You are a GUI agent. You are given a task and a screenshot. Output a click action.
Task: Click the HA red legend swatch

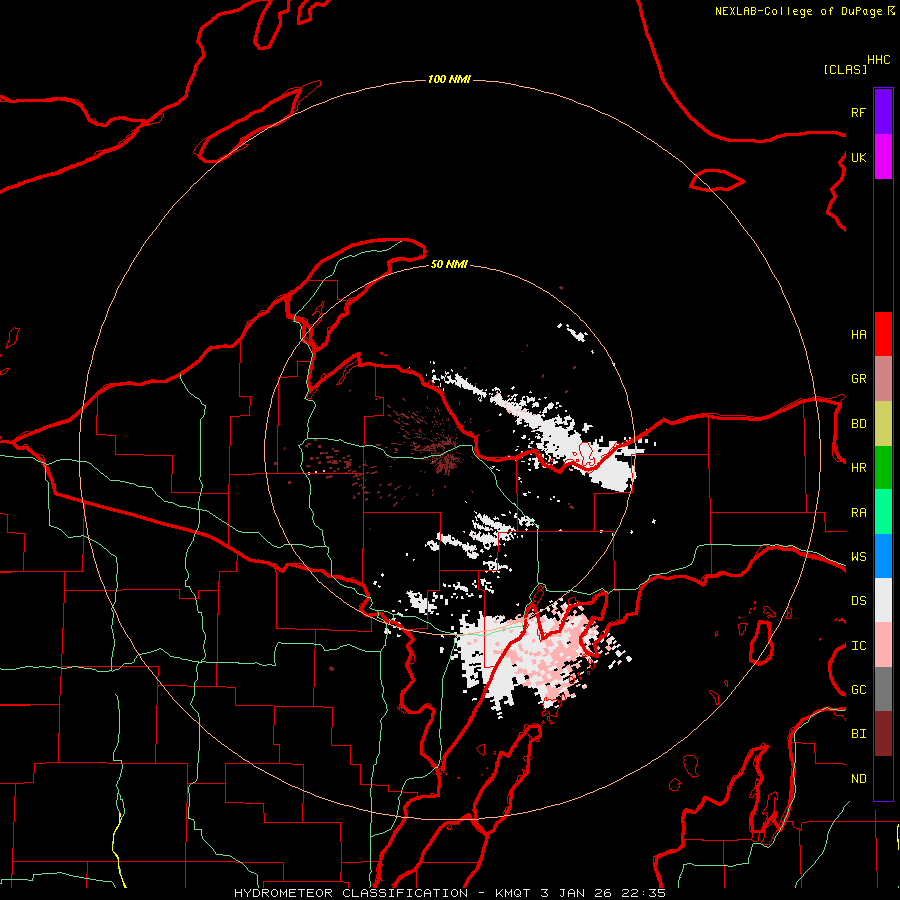883,334
